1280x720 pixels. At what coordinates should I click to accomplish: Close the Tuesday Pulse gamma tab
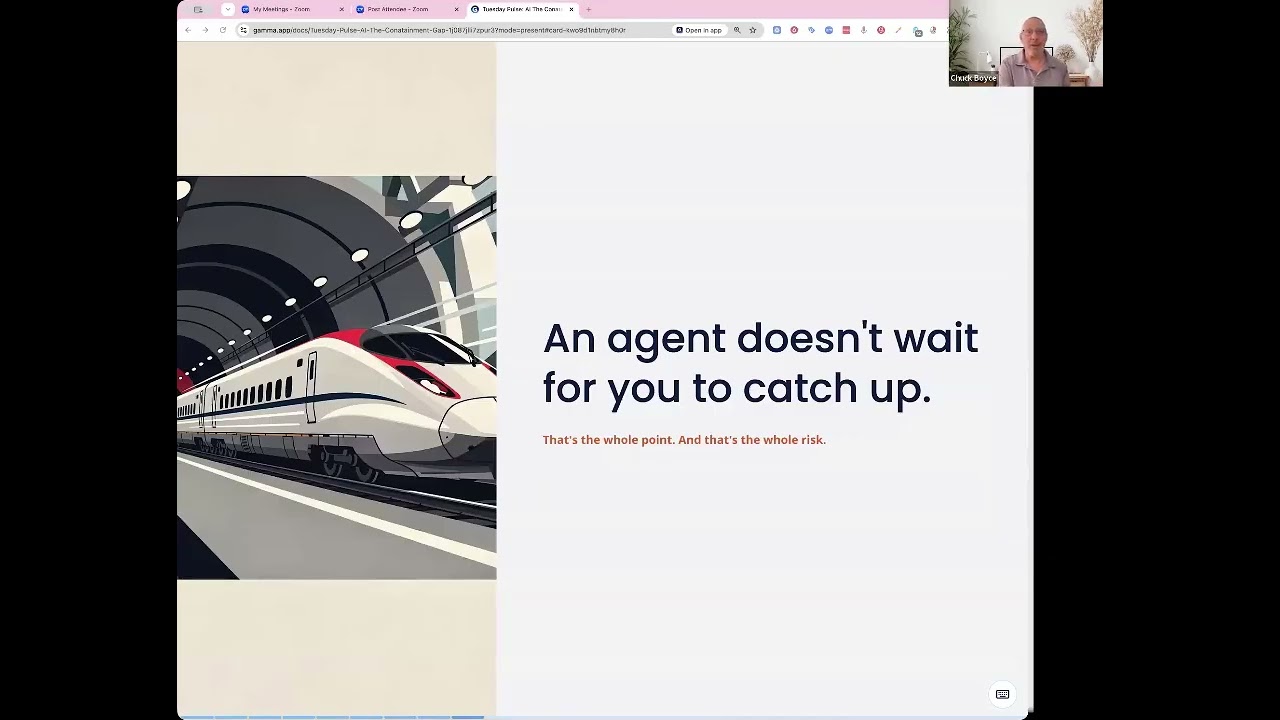coord(572,9)
